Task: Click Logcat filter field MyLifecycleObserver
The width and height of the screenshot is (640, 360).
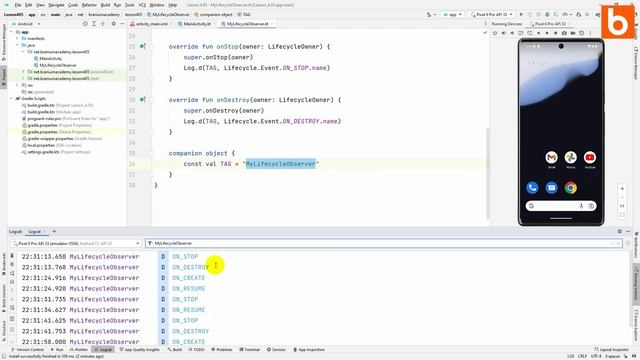Action: click(x=383, y=243)
